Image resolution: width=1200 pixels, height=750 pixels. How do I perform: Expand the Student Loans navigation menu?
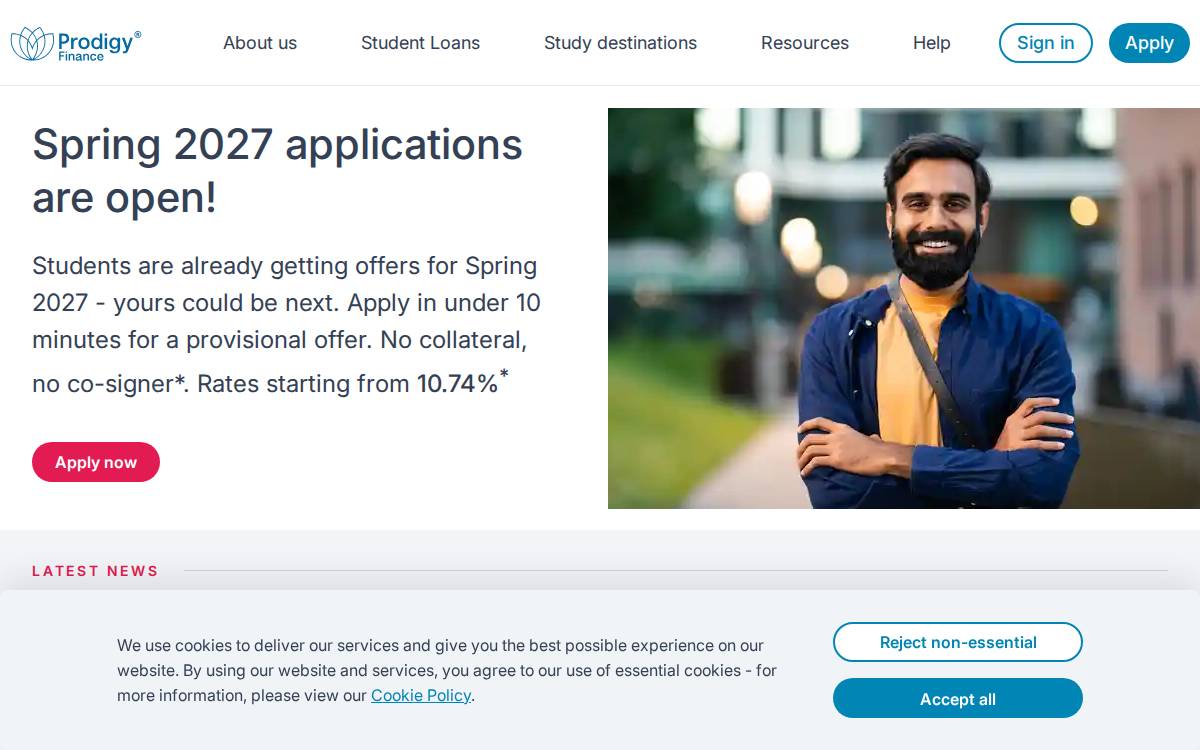[420, 43]
